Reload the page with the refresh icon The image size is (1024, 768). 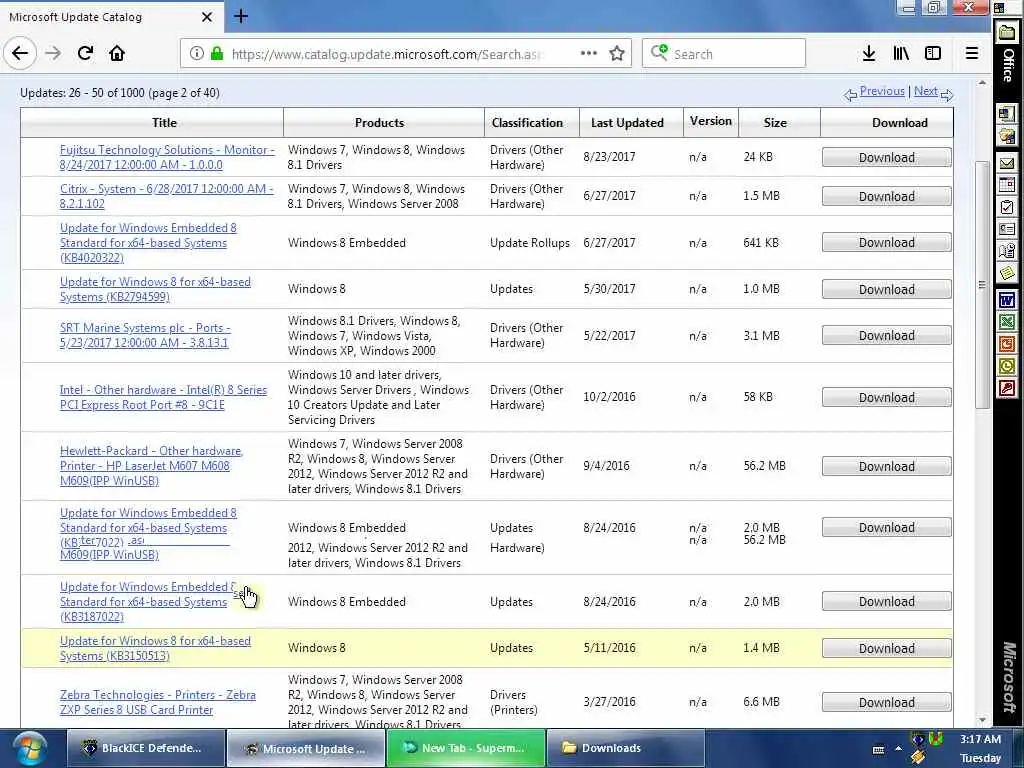[85, 53]
